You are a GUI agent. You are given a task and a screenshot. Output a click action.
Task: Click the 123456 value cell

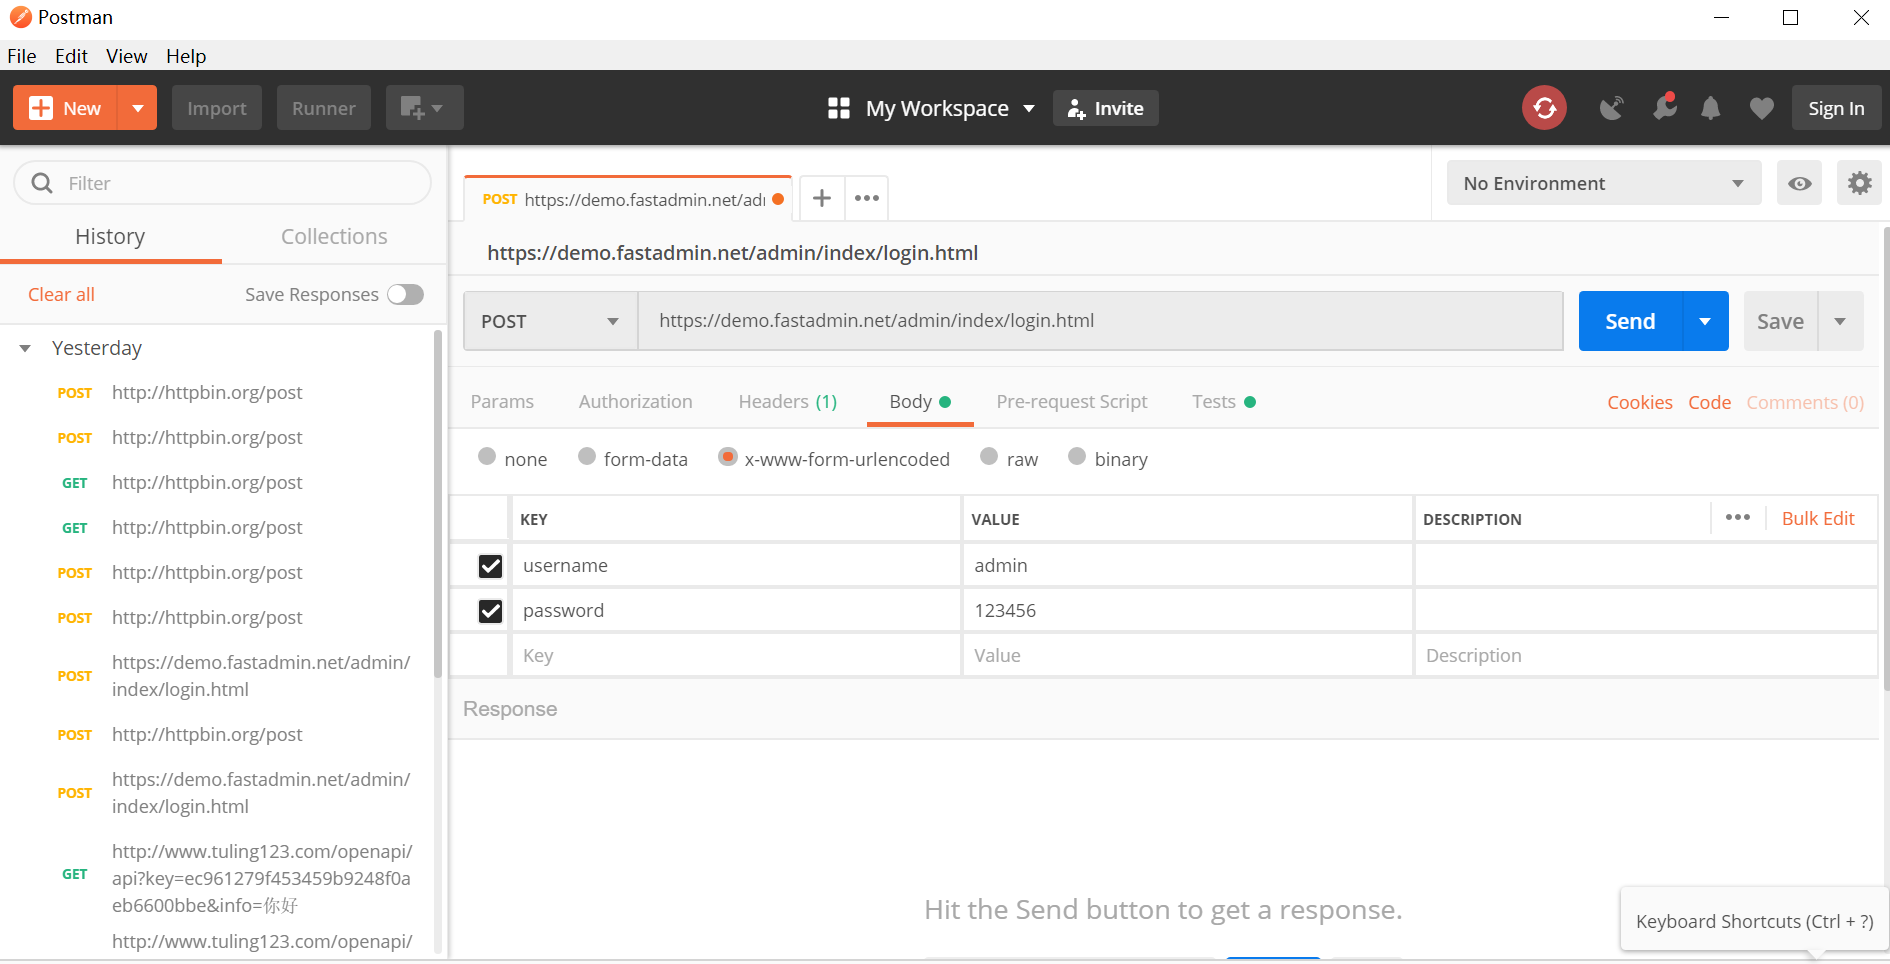tap(1187, 611)
